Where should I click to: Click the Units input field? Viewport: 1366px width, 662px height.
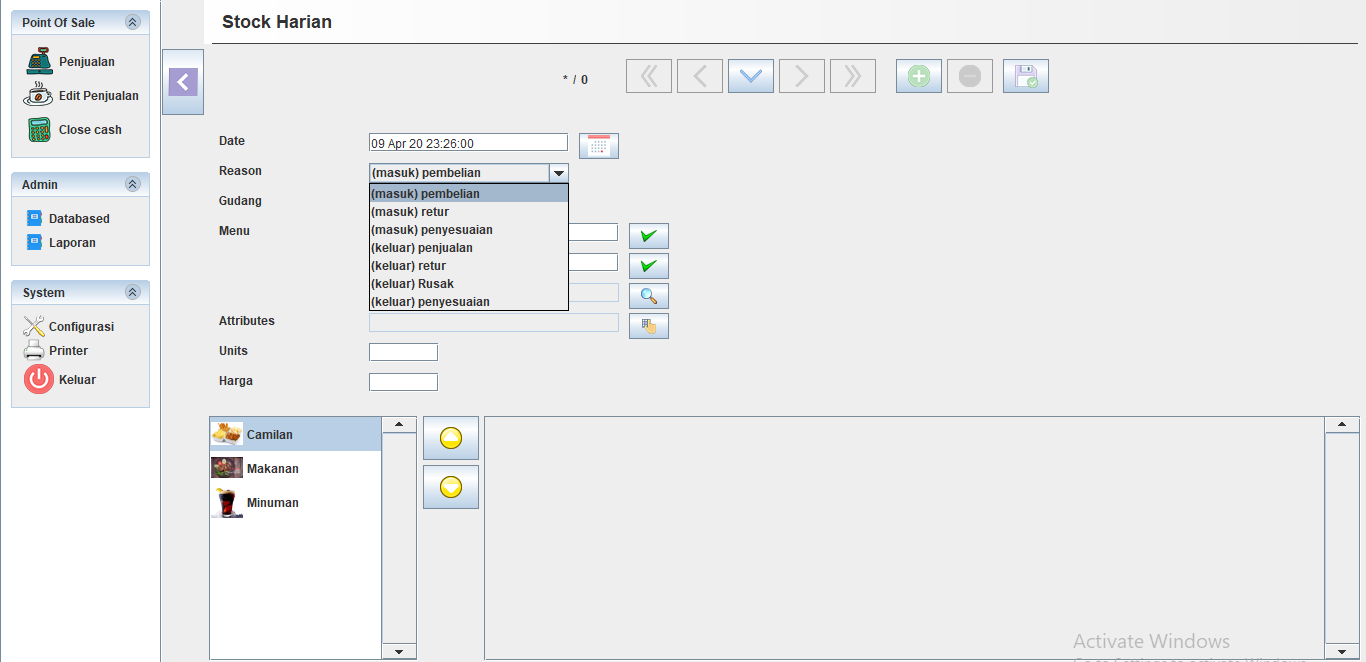403,352
